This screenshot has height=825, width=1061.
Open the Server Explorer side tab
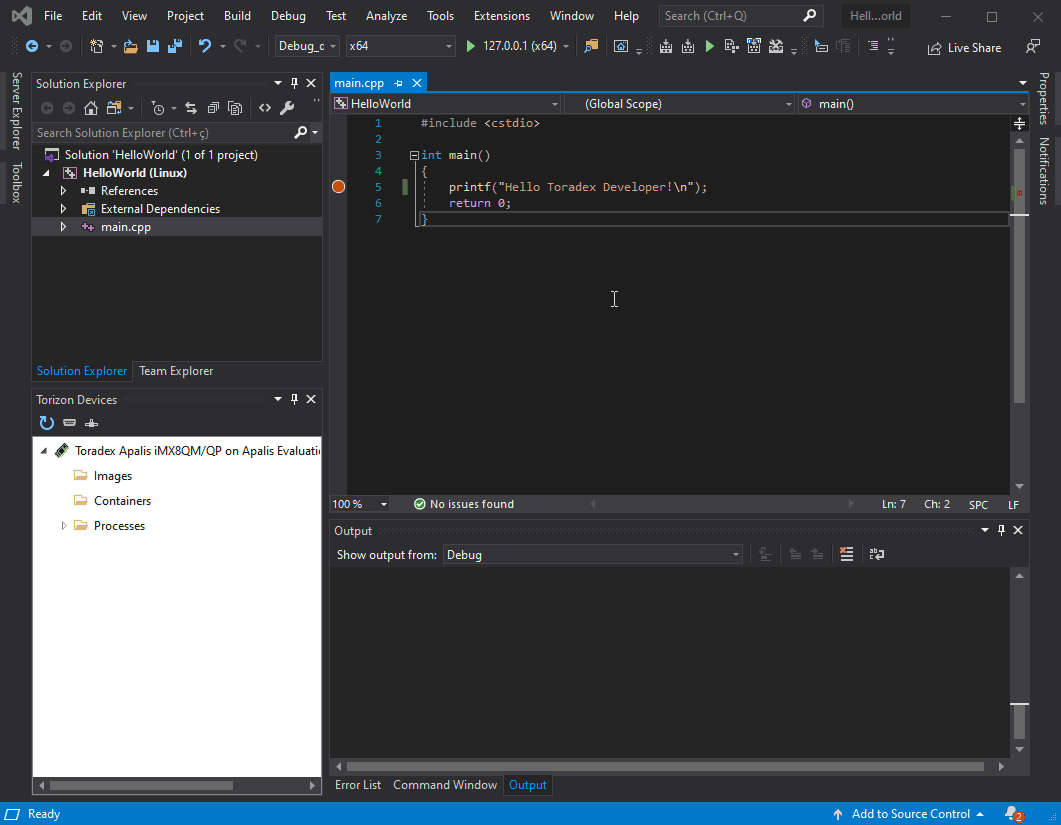[x=17, y=111]
